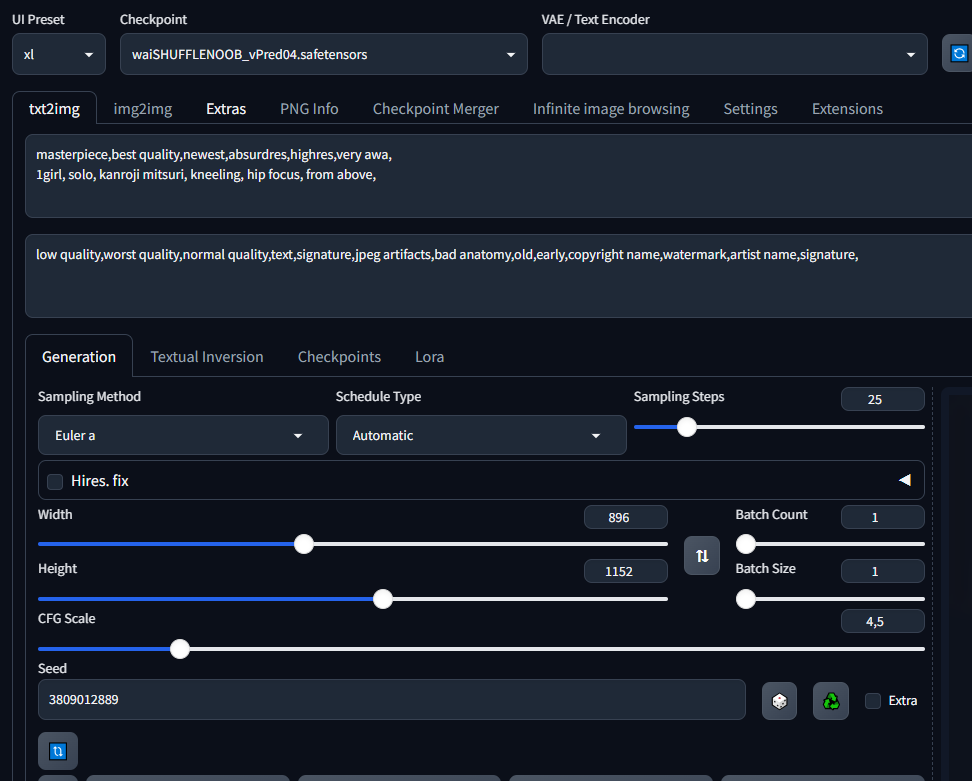This screenshot has width=972, height=781.
Task: Swap width and height values button
Action: tap(702, 555)
